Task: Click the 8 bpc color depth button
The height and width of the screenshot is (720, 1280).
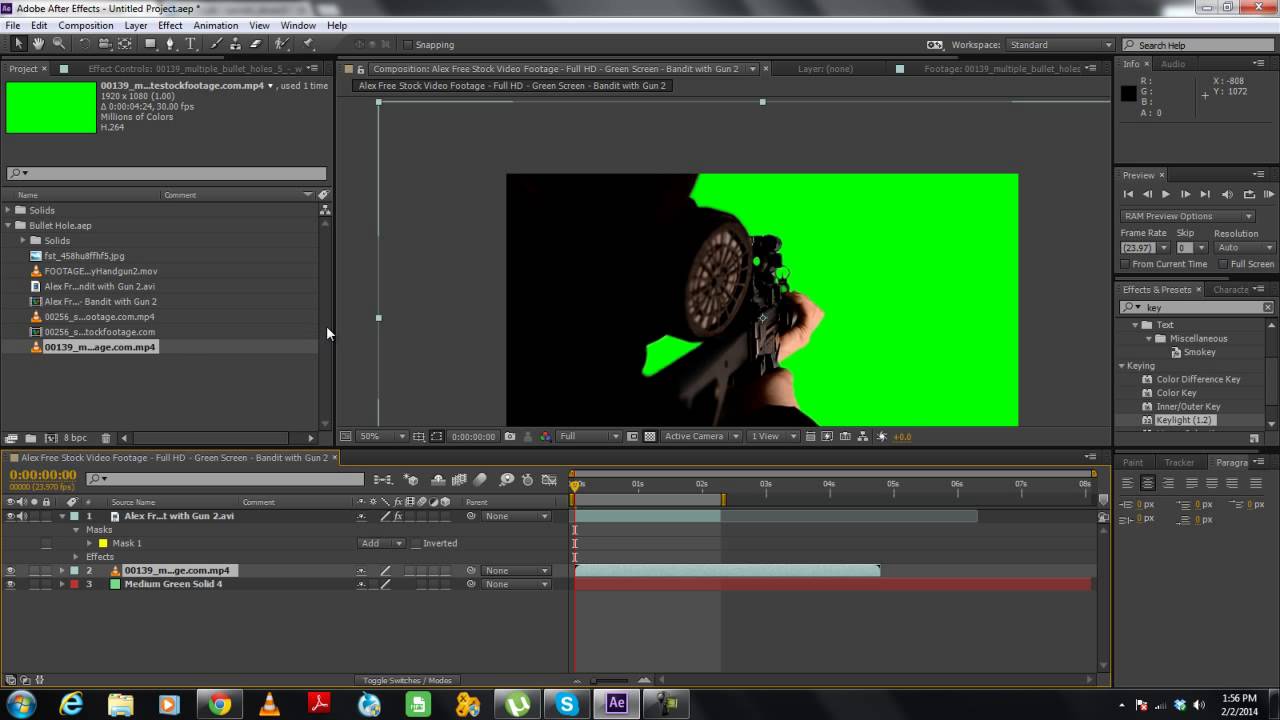Action: (75, 438)
